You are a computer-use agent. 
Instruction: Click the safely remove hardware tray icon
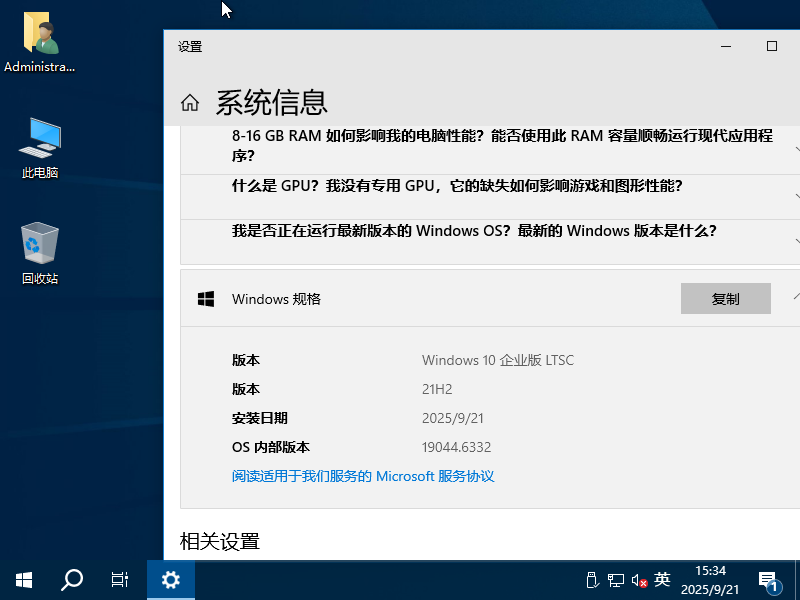(x=593, y=579)
